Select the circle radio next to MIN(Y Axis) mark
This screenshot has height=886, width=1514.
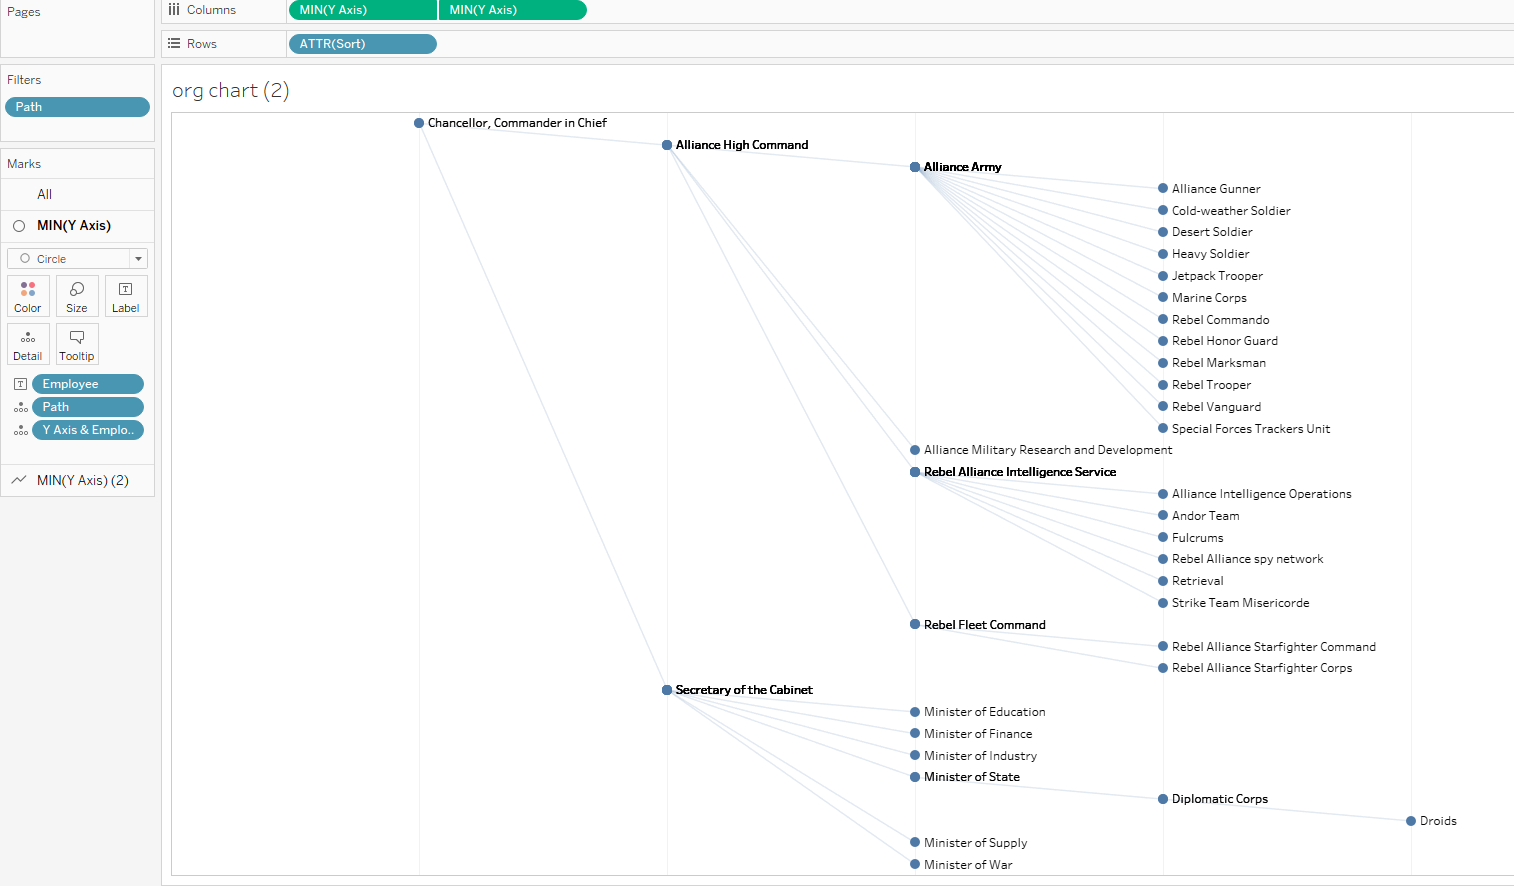[x=19, y=226]
